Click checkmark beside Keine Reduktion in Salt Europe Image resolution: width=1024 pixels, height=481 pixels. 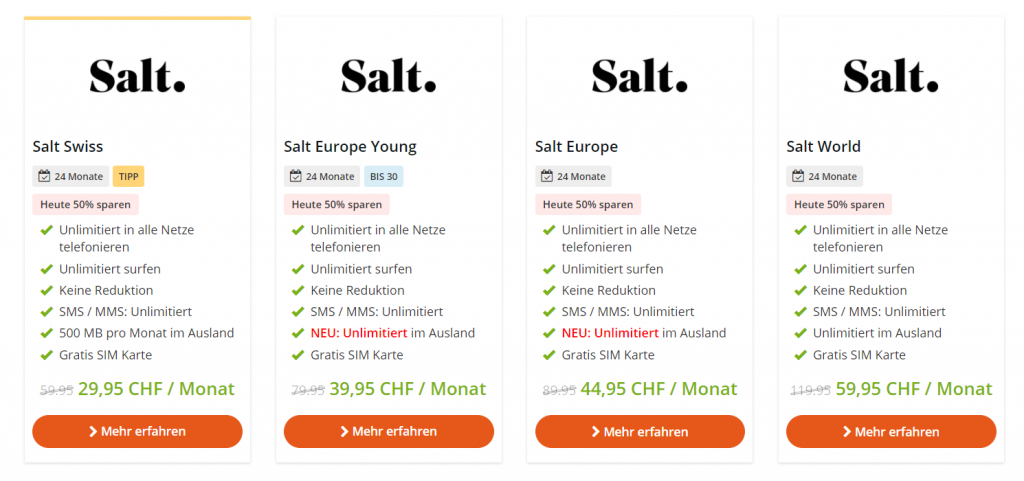549,291
